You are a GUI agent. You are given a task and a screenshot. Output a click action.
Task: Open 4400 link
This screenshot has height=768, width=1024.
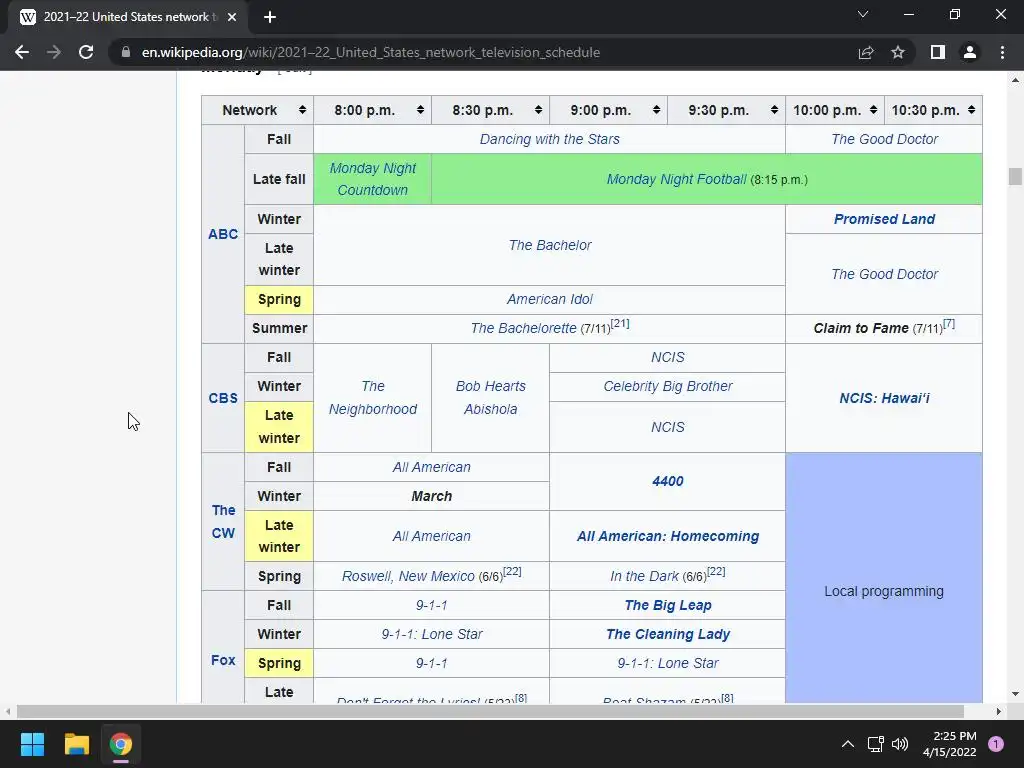667,481
